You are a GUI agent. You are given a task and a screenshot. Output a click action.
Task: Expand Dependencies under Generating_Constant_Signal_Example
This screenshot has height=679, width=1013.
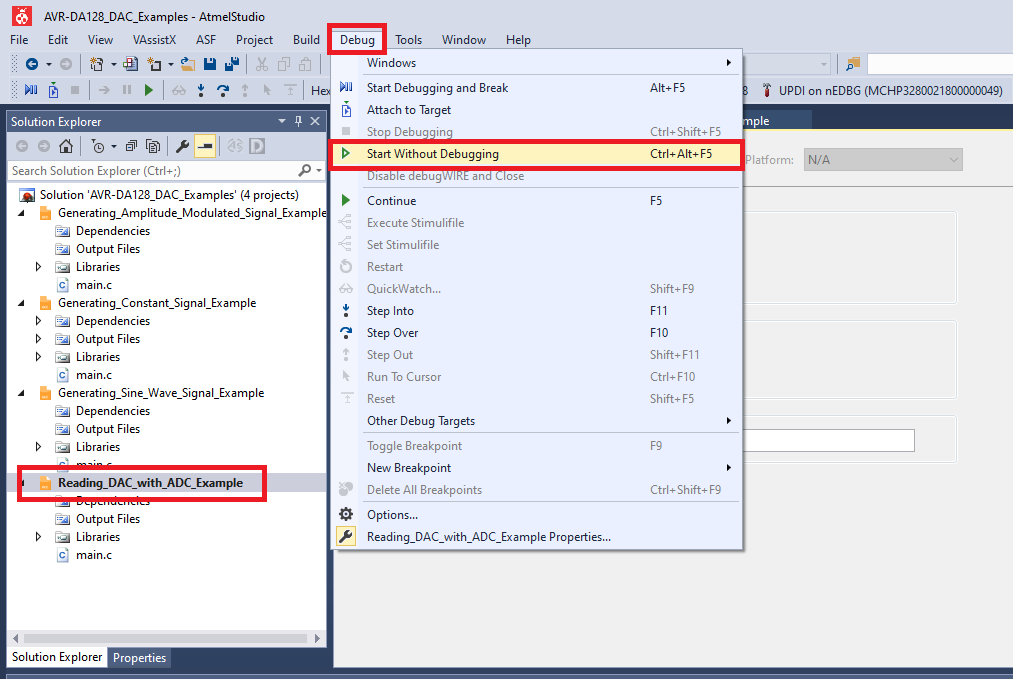(x=38, y=320)
